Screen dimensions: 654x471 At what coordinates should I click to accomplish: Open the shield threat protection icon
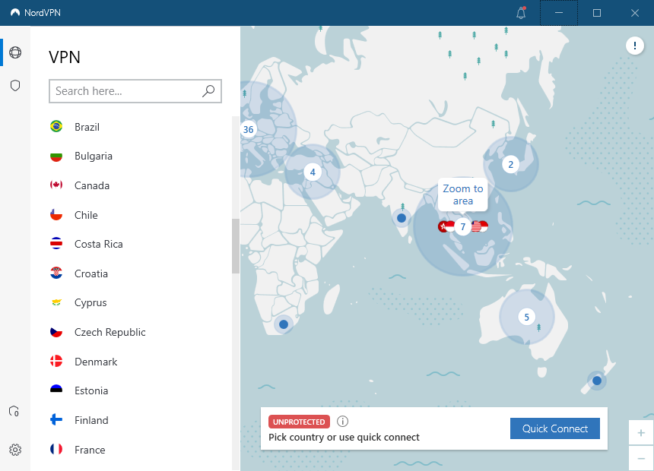(15, 86)
